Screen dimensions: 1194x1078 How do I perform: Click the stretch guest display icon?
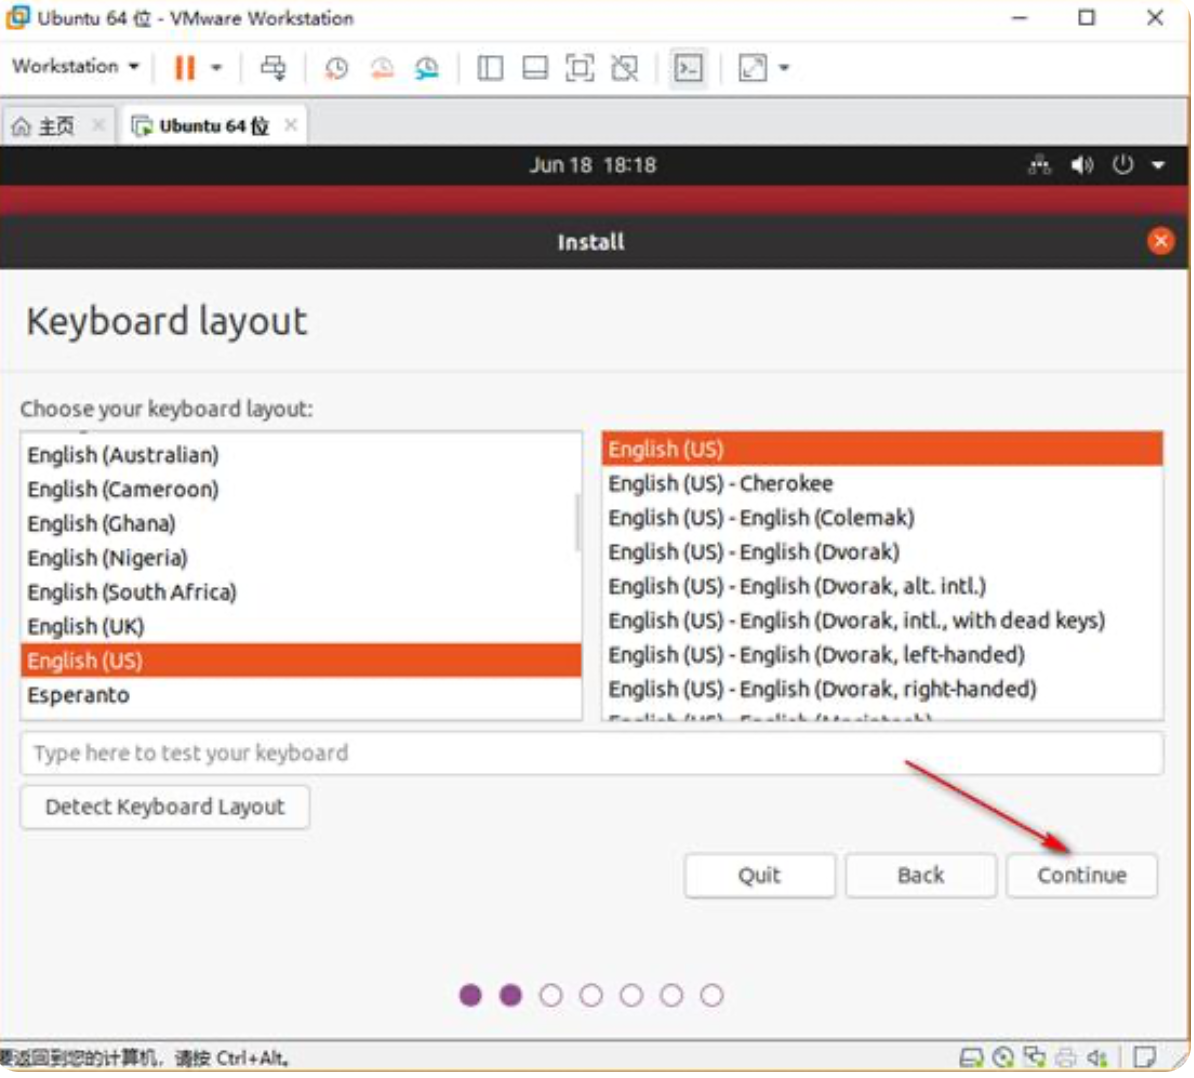pyautogui.click(x=752, y=68)
